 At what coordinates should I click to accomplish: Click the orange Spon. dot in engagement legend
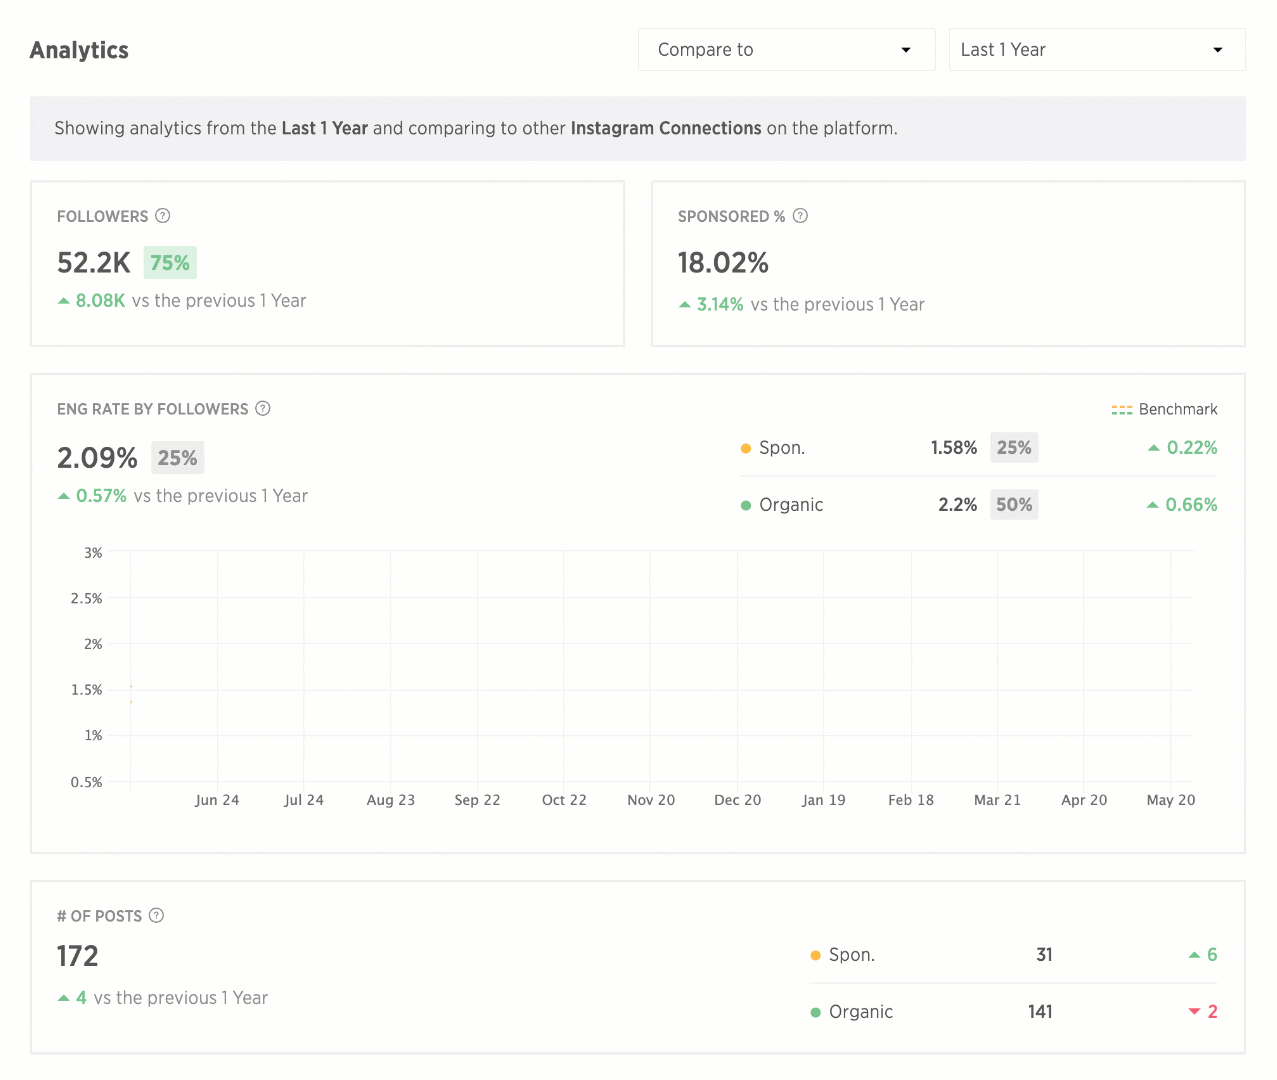click(746, 448)
